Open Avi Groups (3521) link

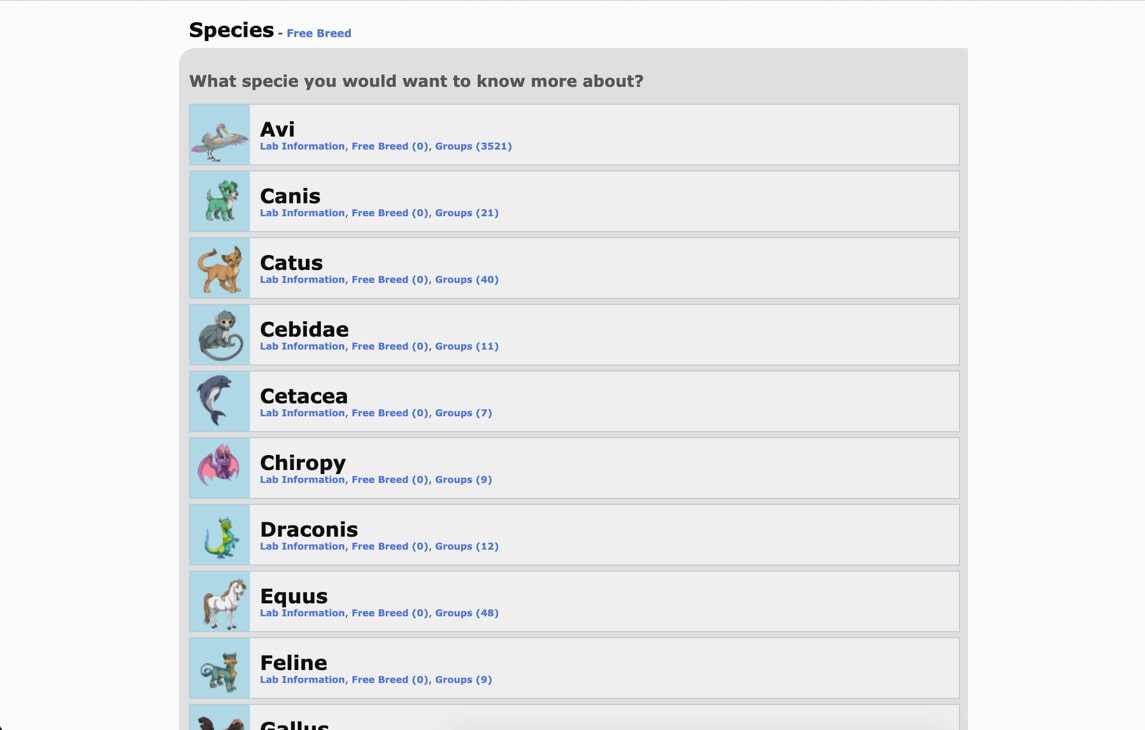tap(473, 146)
